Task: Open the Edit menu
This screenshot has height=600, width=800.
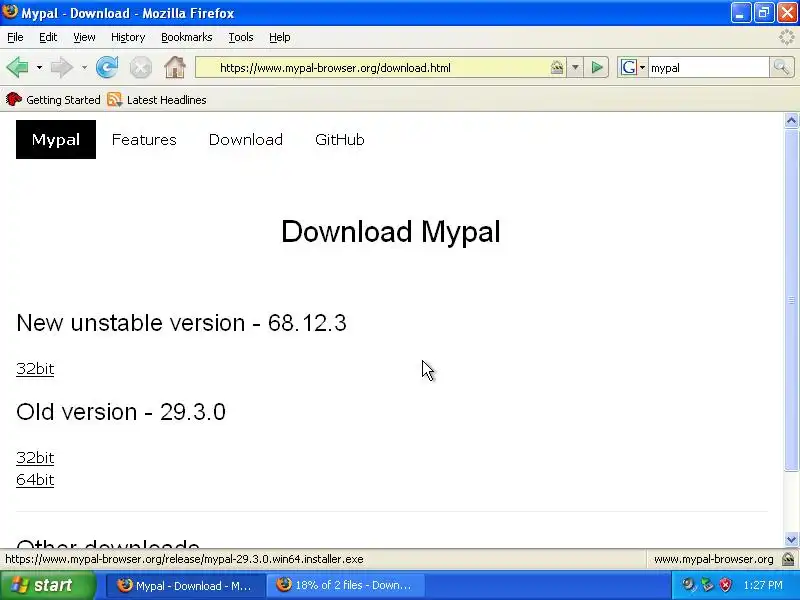Action: click(48, 37)
